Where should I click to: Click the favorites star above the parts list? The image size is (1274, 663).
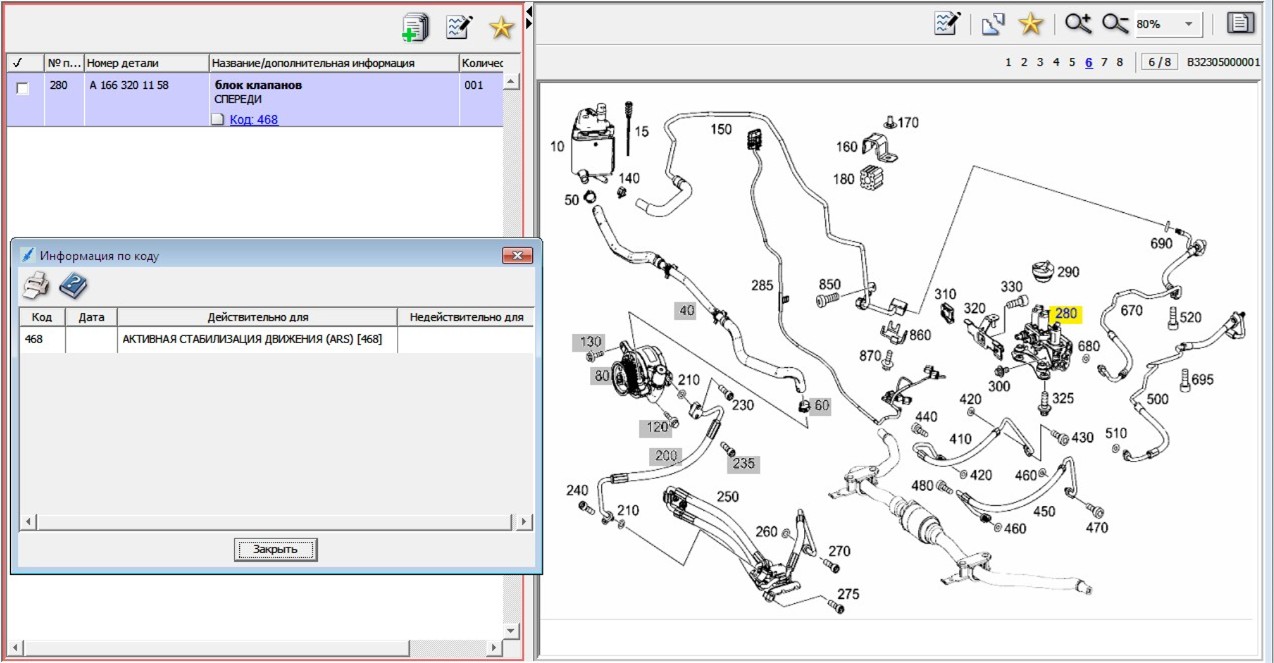point(501,27)
